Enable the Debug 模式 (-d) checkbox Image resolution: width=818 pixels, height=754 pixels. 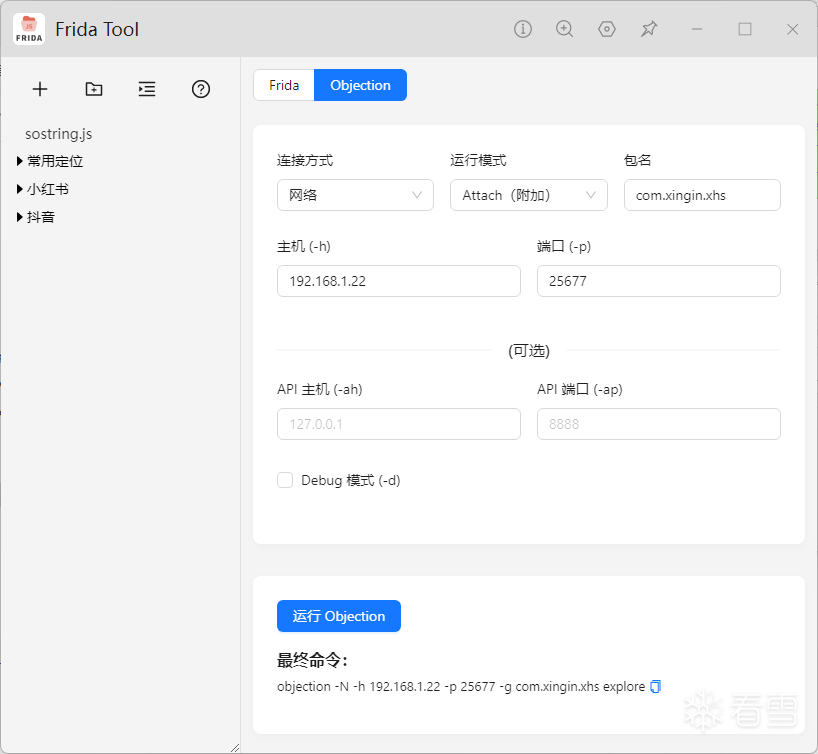coord(285,480)
